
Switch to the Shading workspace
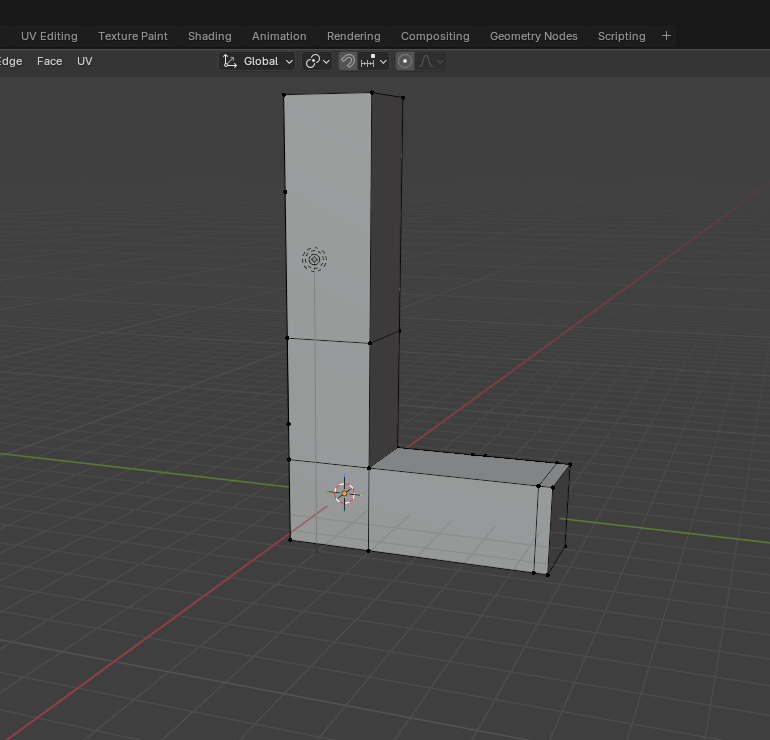coord(210,36)
